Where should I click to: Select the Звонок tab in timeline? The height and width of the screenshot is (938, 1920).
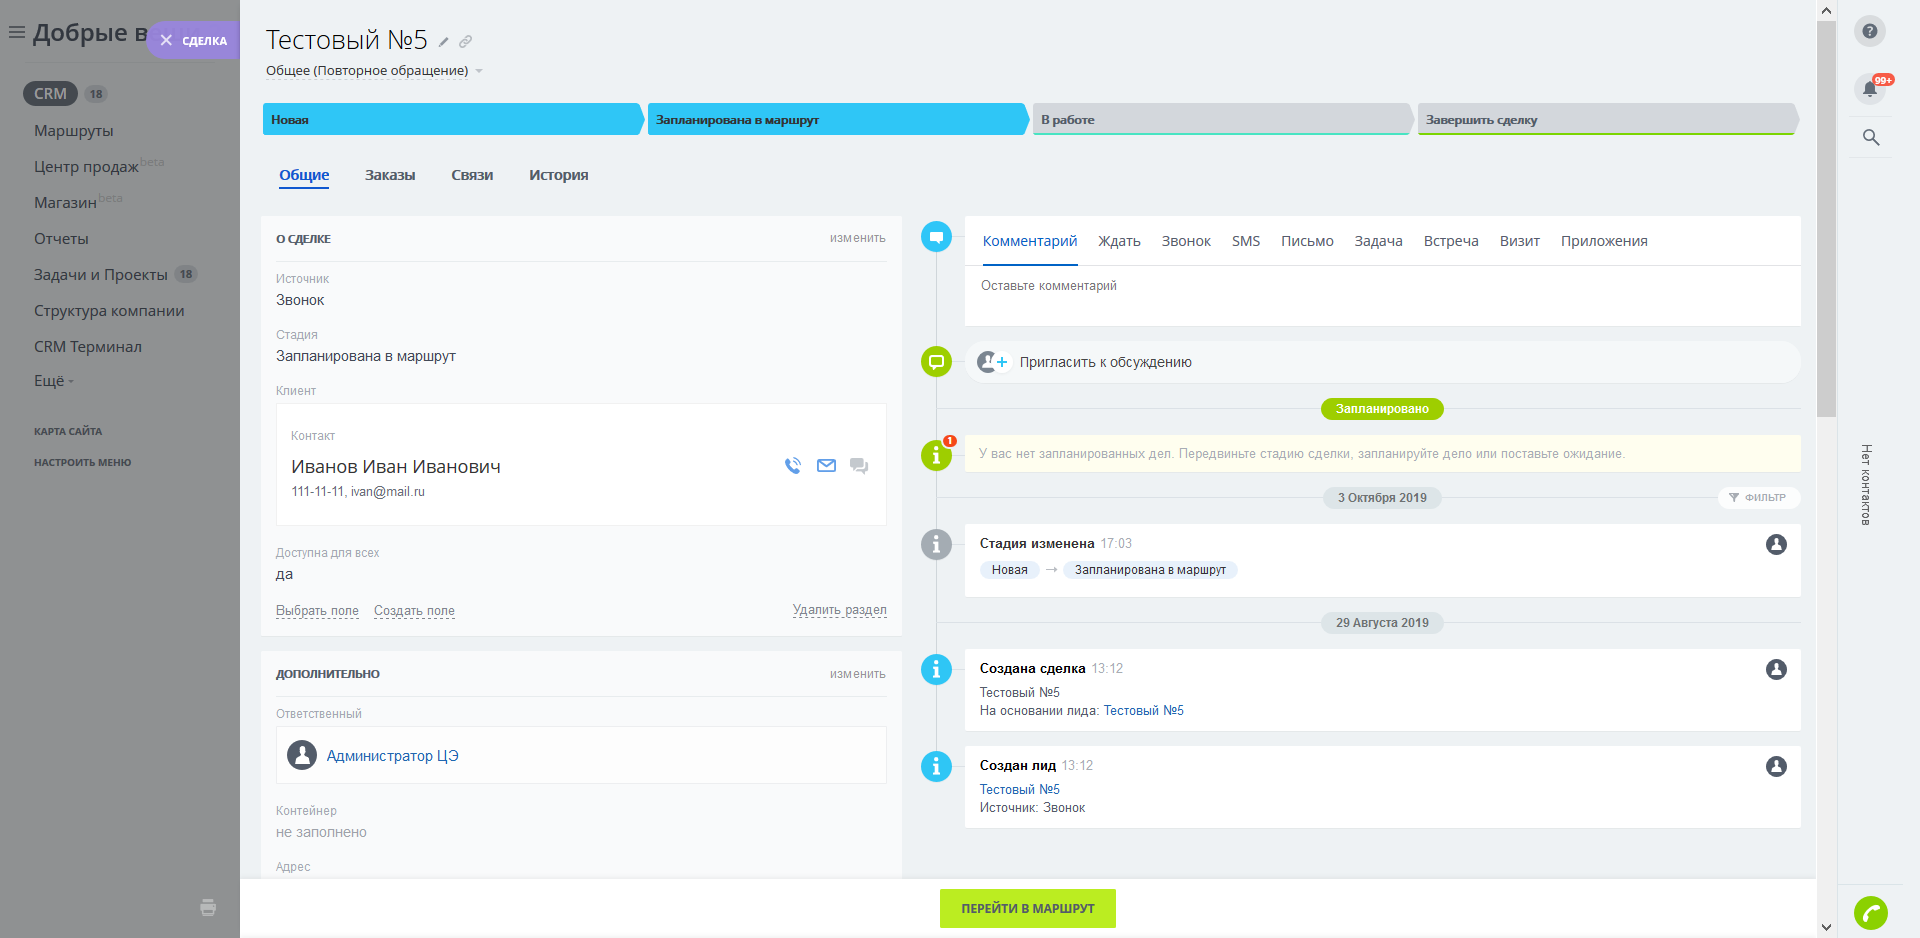coord(1186,241)
